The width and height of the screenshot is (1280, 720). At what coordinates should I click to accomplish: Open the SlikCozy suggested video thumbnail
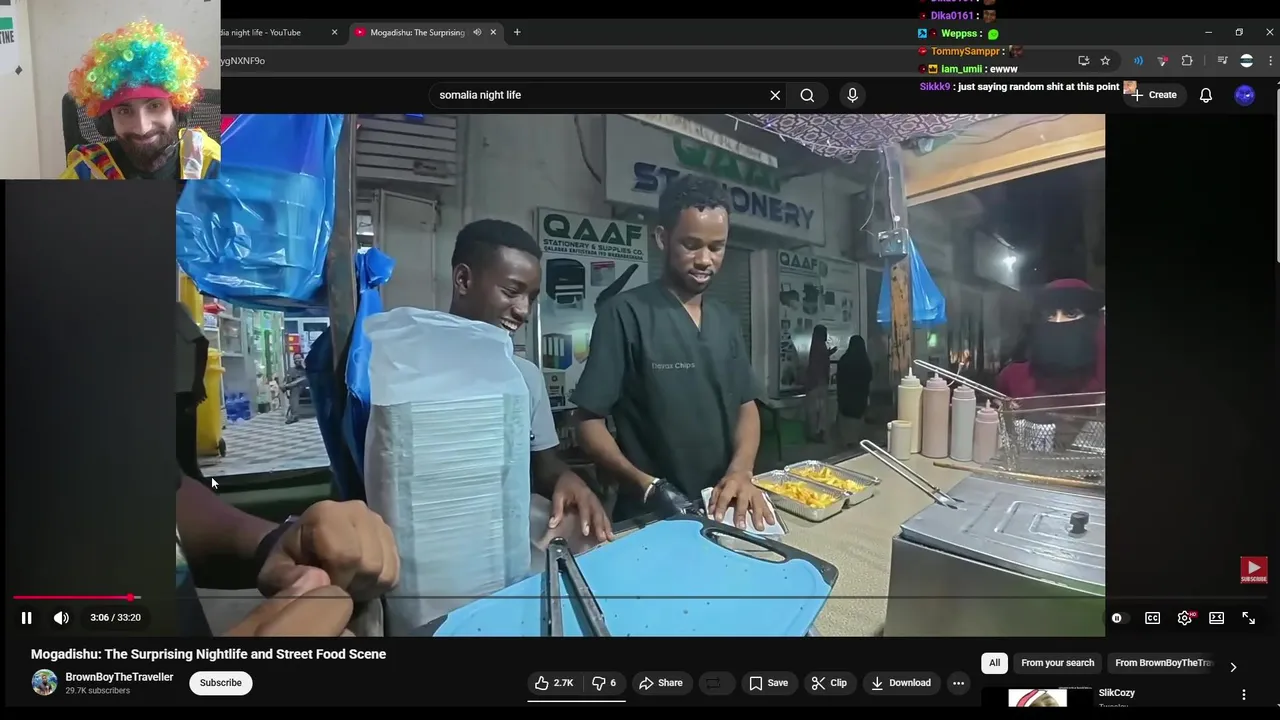1037,697
